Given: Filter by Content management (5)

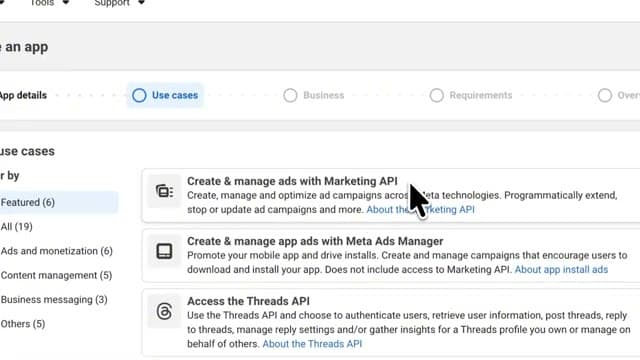Looking at the screenshot, I should pos(56,275).
